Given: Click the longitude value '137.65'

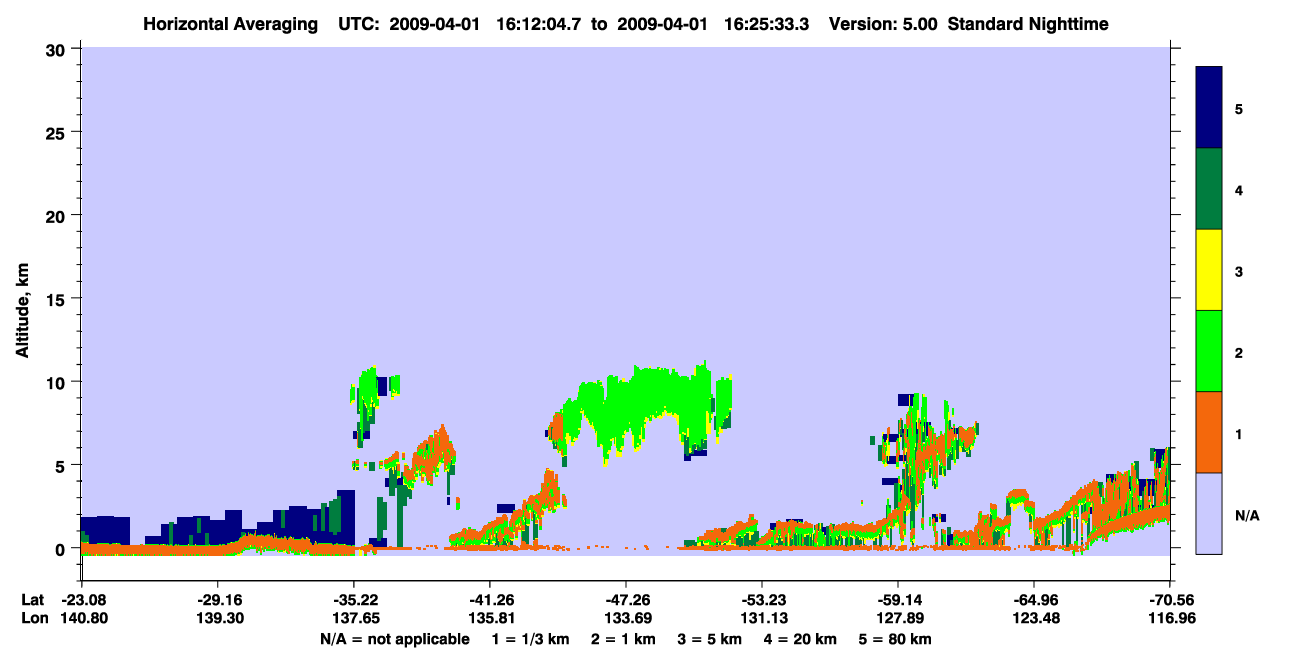Looking at the screenshot, I should 354,618.
